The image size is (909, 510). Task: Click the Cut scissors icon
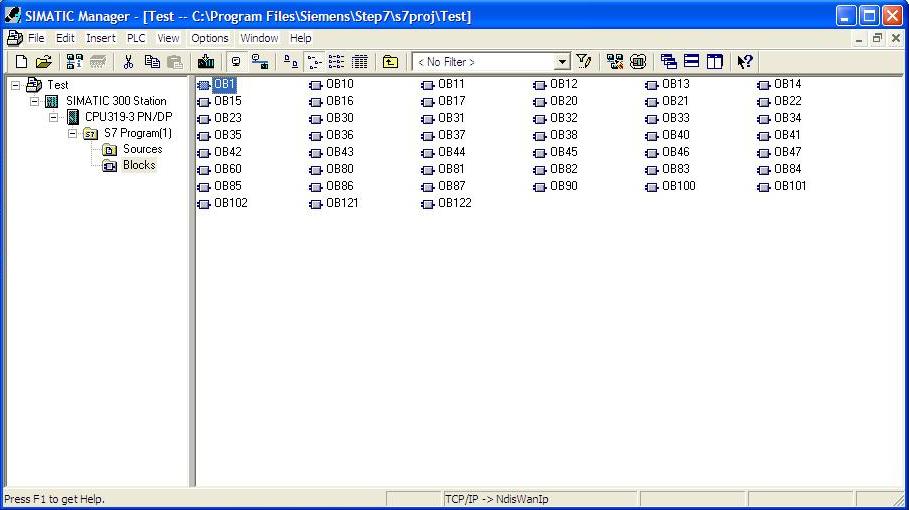pyautogui.click(x=128, y=61)
